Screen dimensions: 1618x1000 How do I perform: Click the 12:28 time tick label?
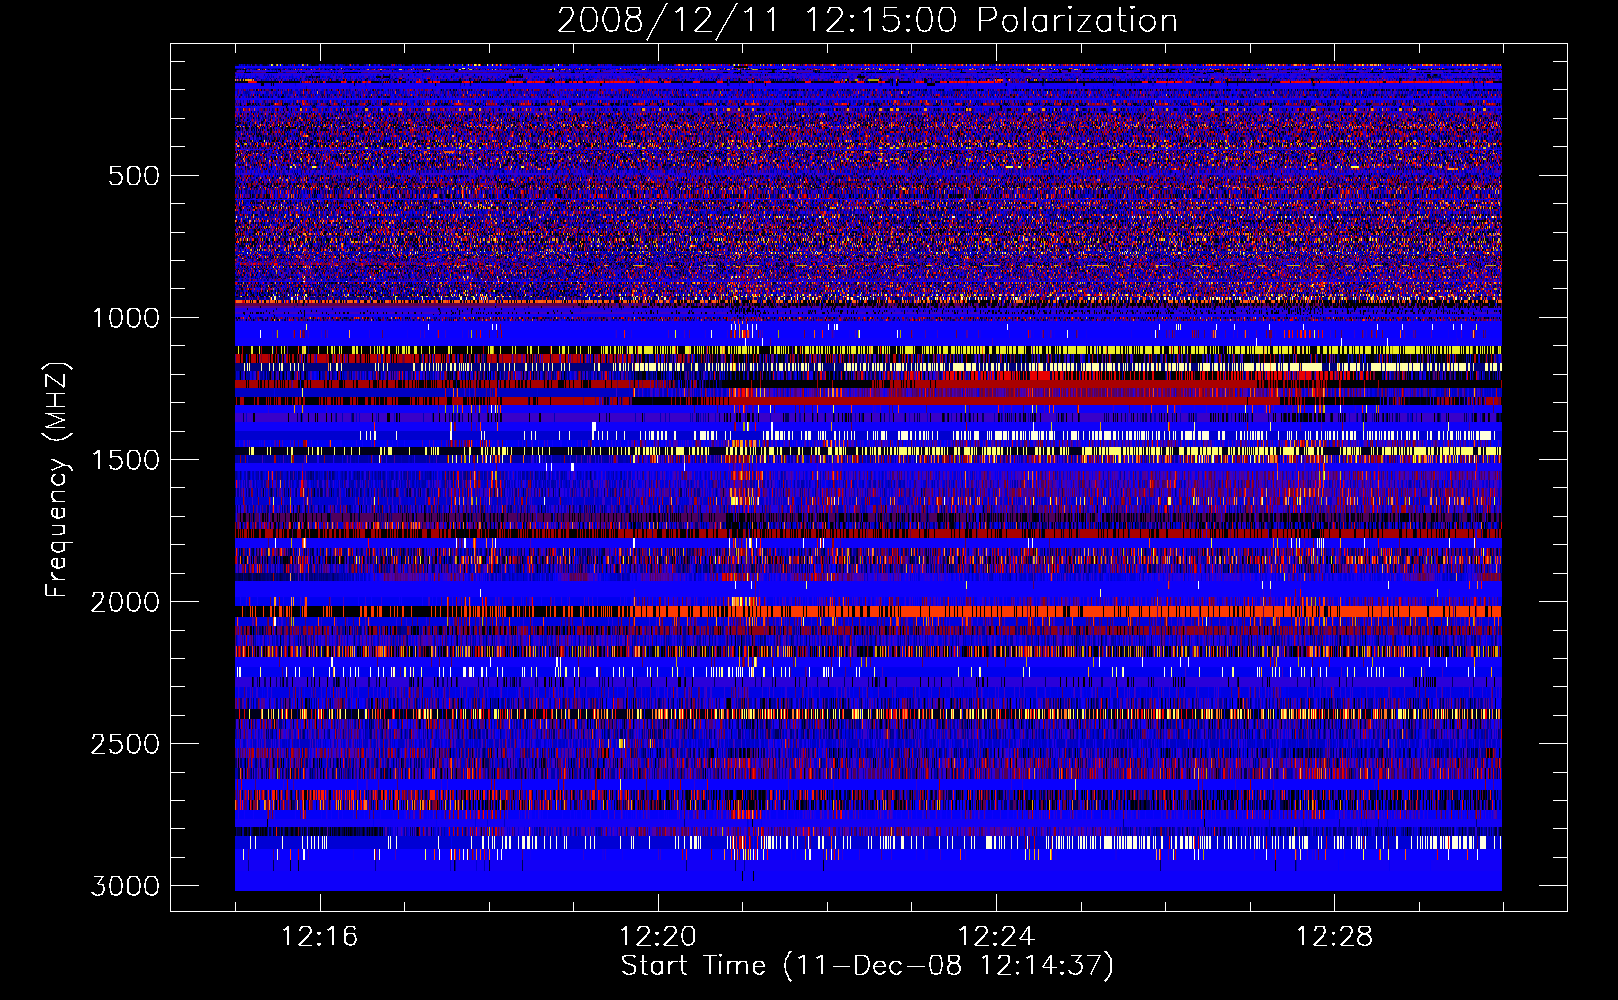coord(1334,937)
